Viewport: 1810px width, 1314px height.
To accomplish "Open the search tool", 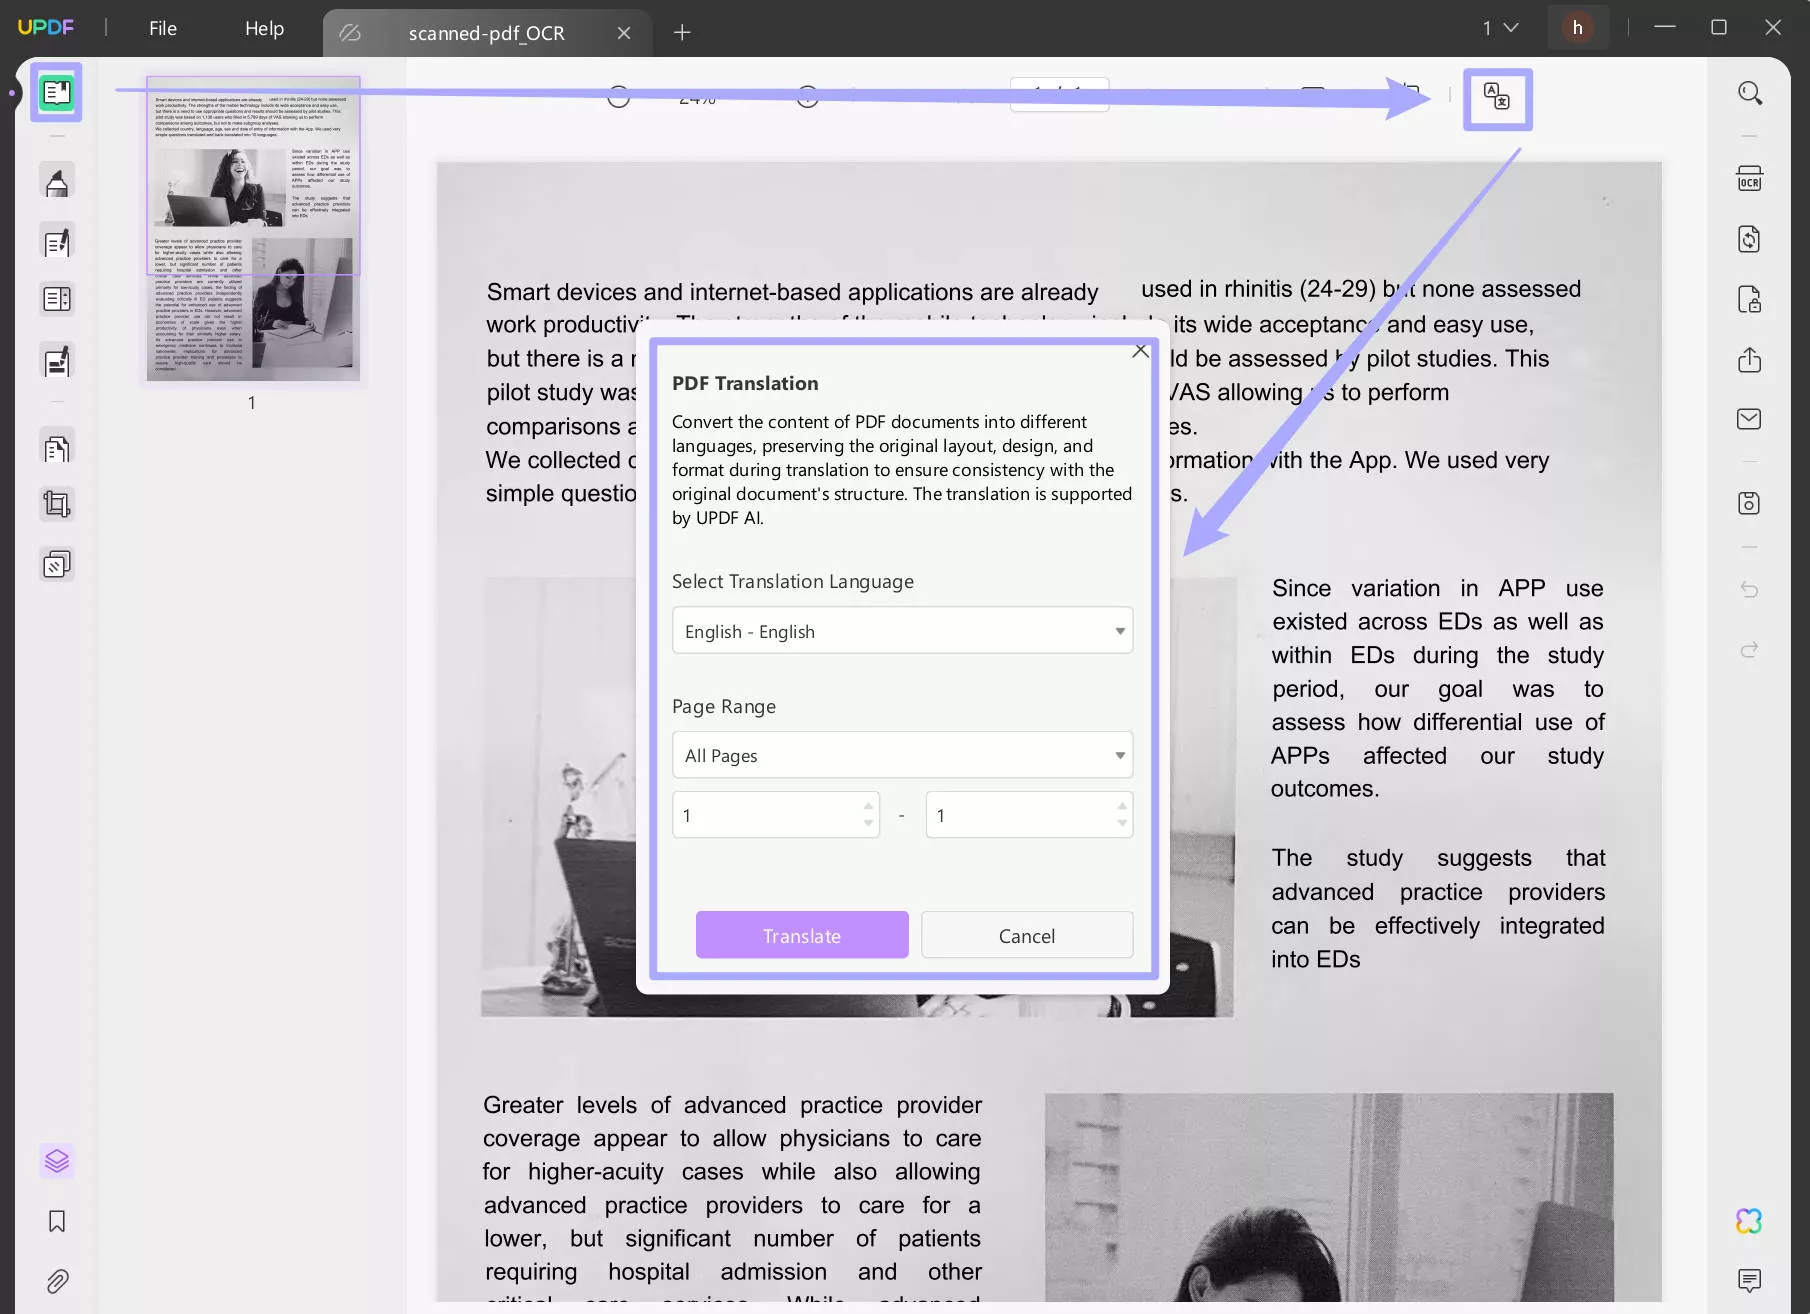I will pyautogui.click(x=1750, y=92).
